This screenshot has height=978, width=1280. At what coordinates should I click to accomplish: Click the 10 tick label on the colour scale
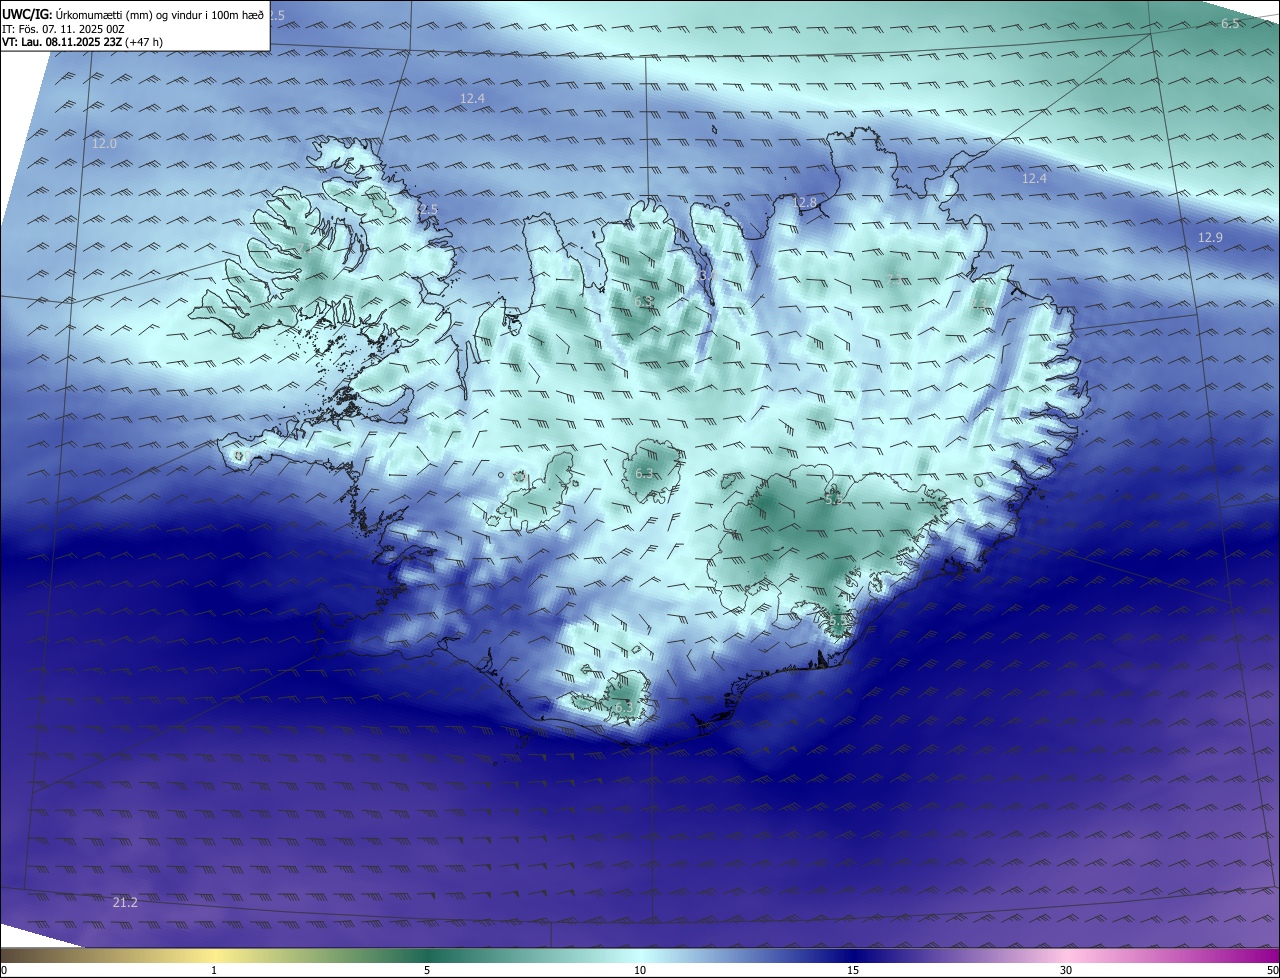[x=640, y=971]
